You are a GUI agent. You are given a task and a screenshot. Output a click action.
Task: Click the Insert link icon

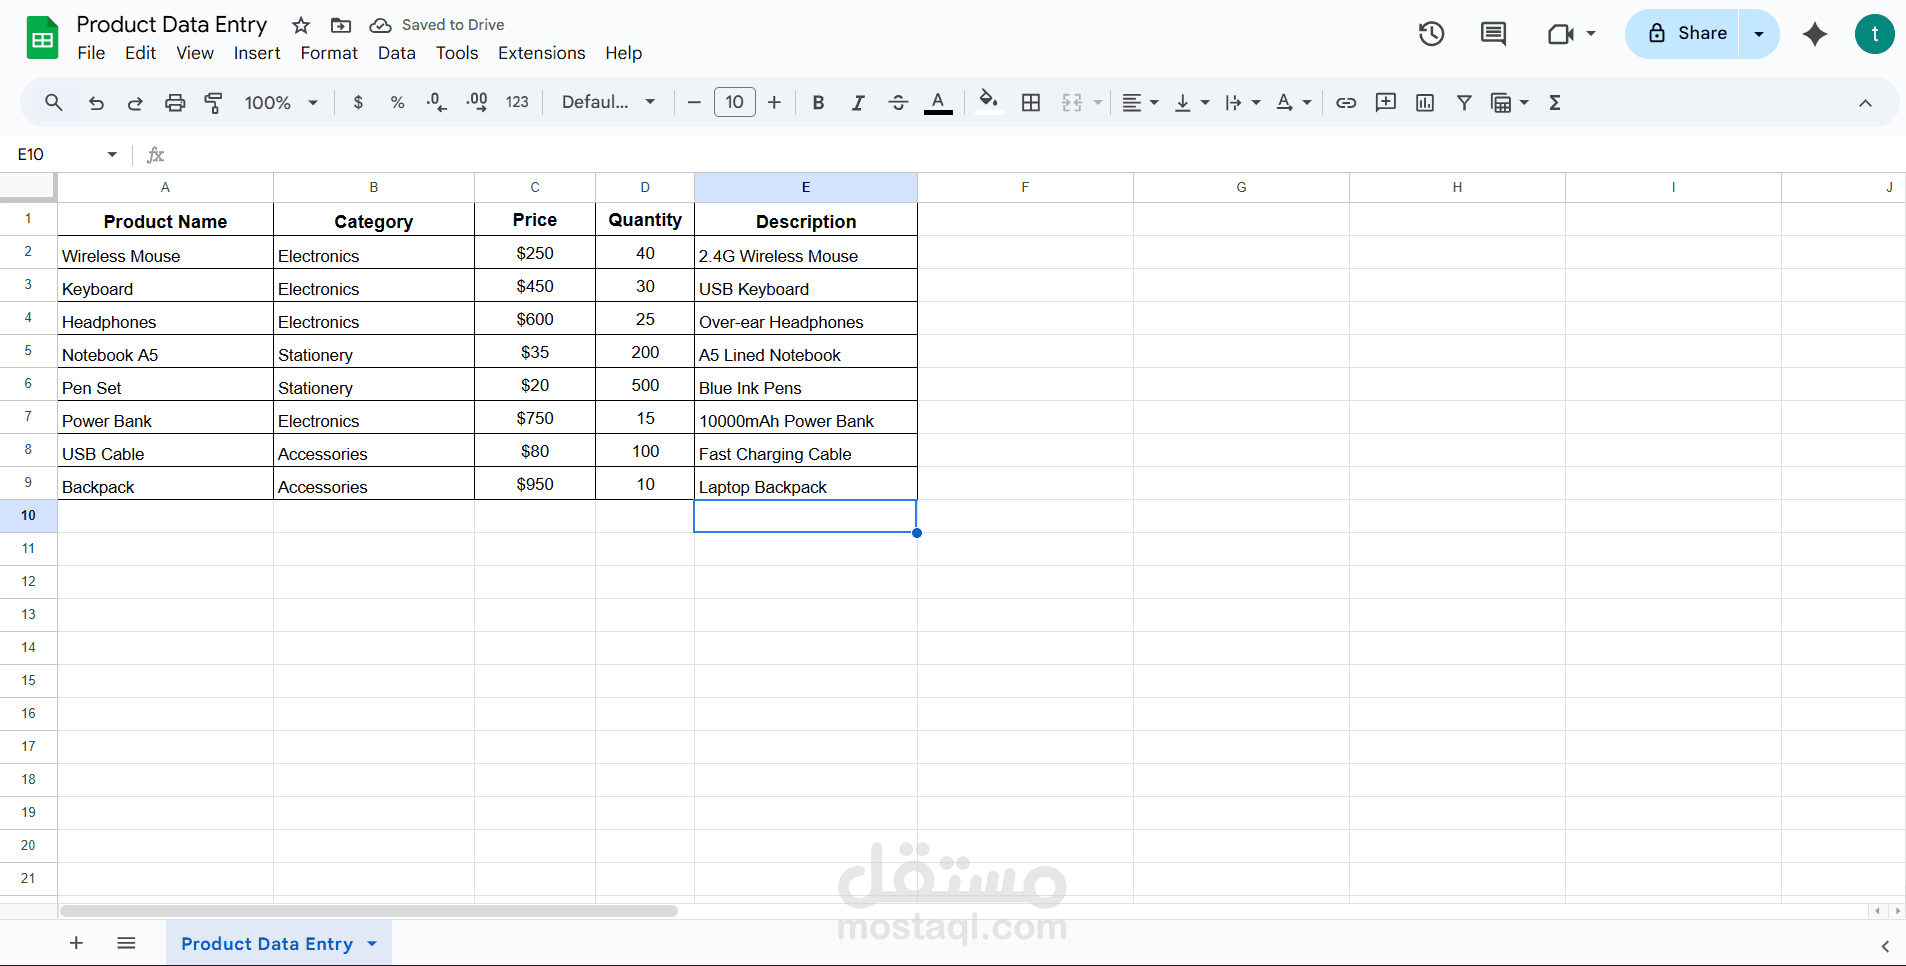(x=1345, y=102)
